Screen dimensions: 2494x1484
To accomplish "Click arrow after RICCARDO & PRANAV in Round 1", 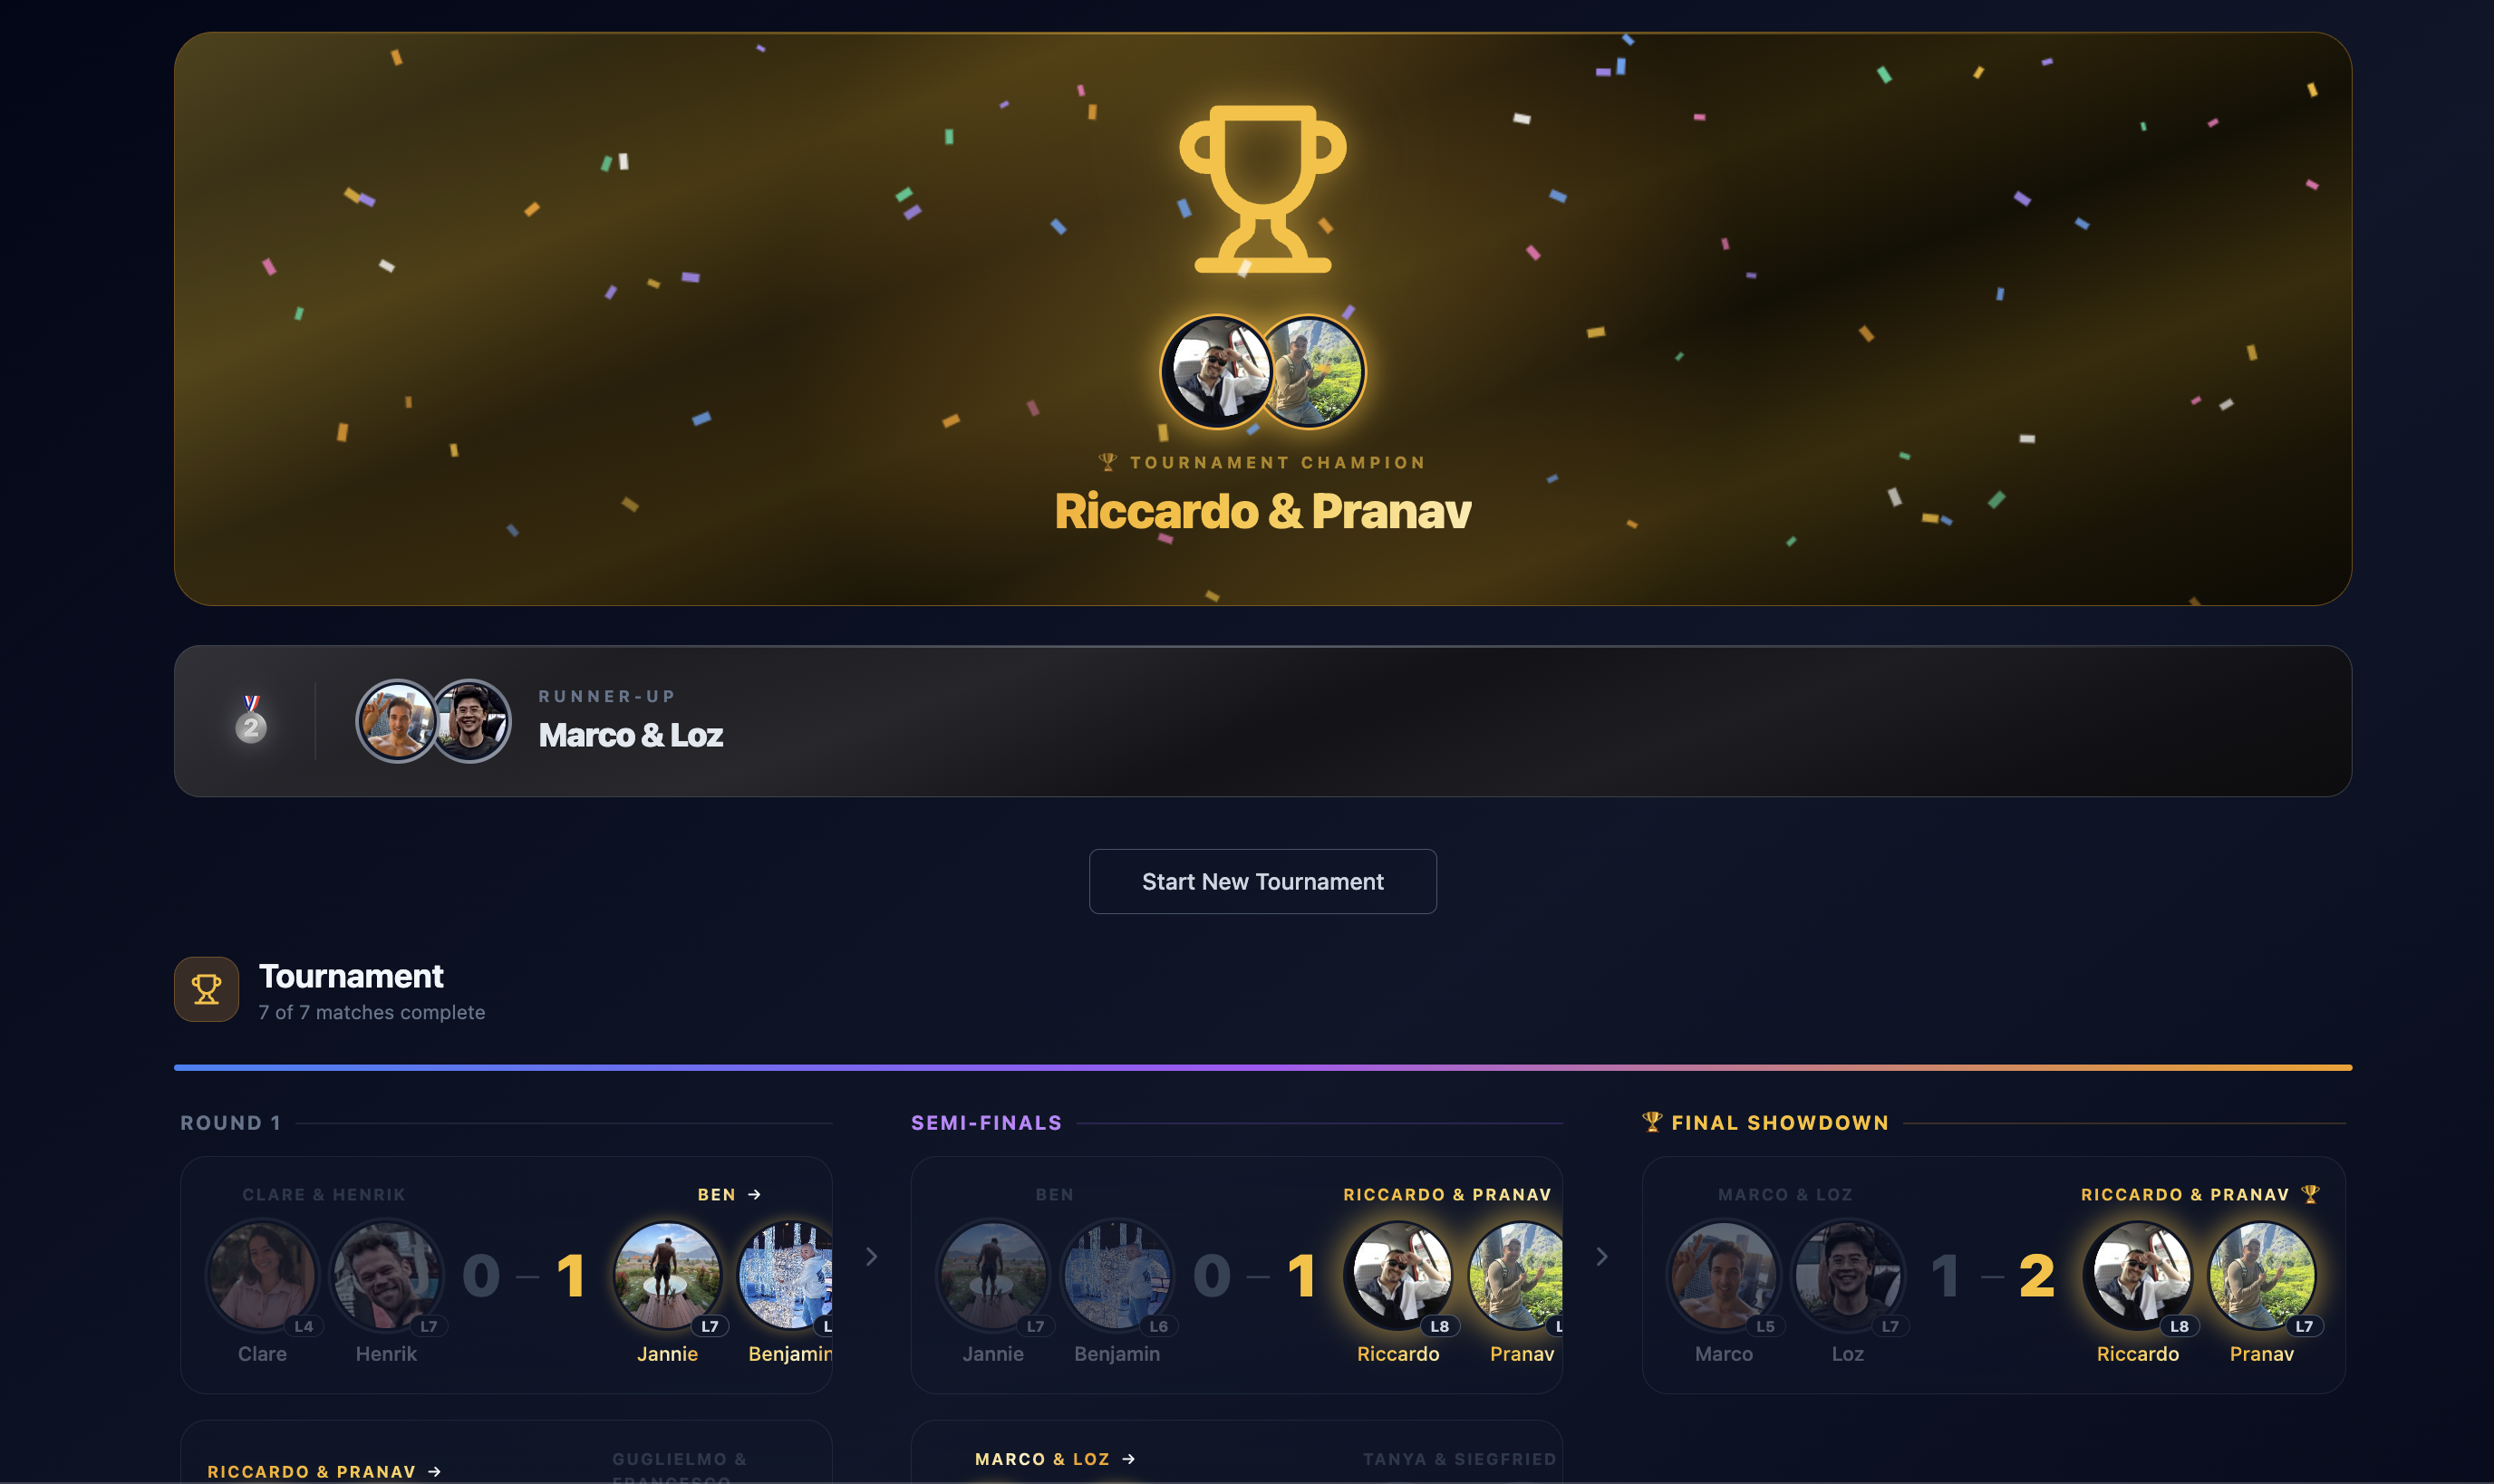I will tap(435, 1472).
